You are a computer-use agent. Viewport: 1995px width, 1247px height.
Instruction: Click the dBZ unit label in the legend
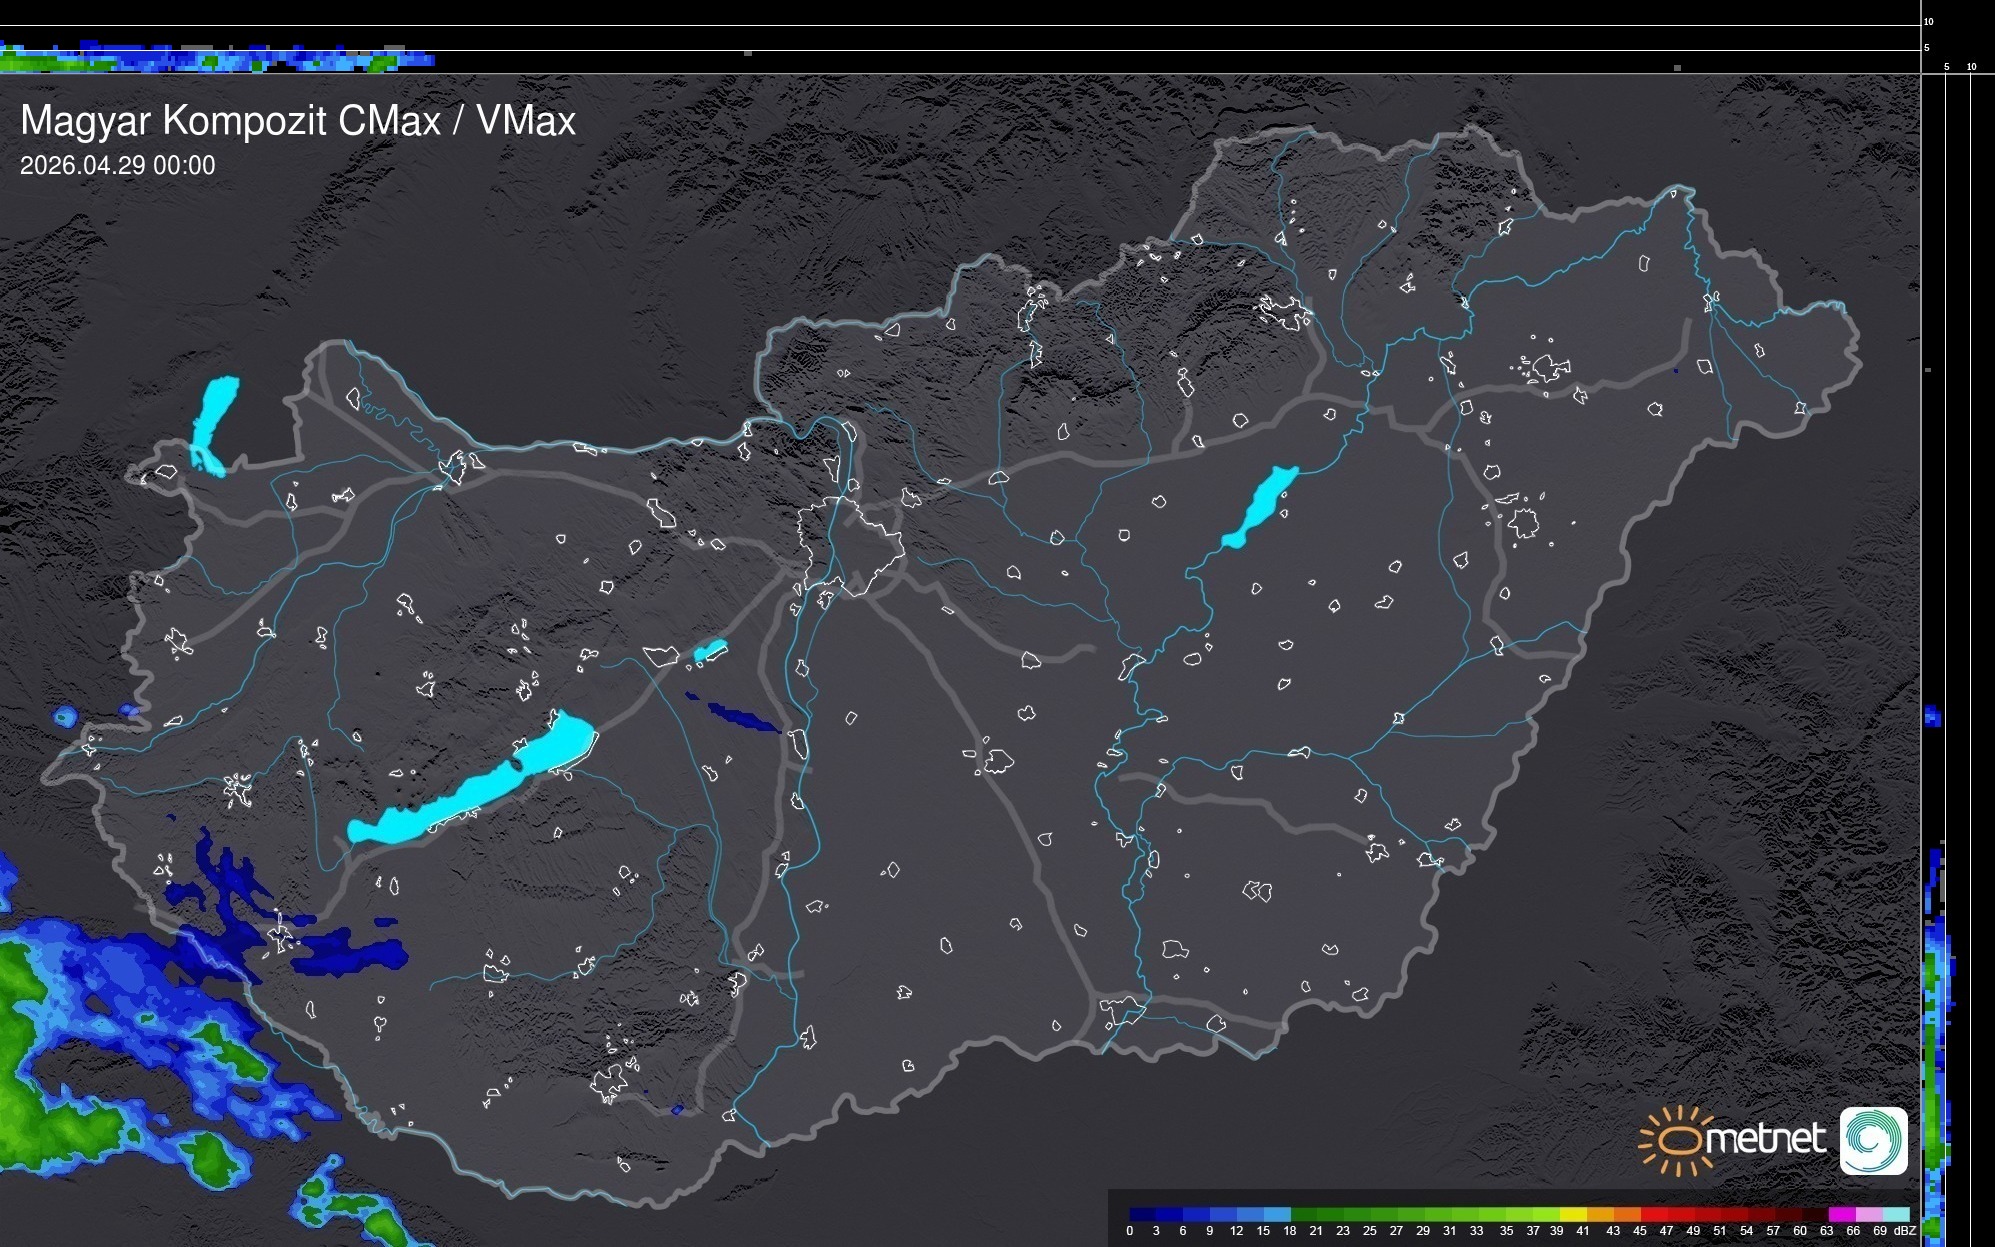(x=1905, y=1231)
